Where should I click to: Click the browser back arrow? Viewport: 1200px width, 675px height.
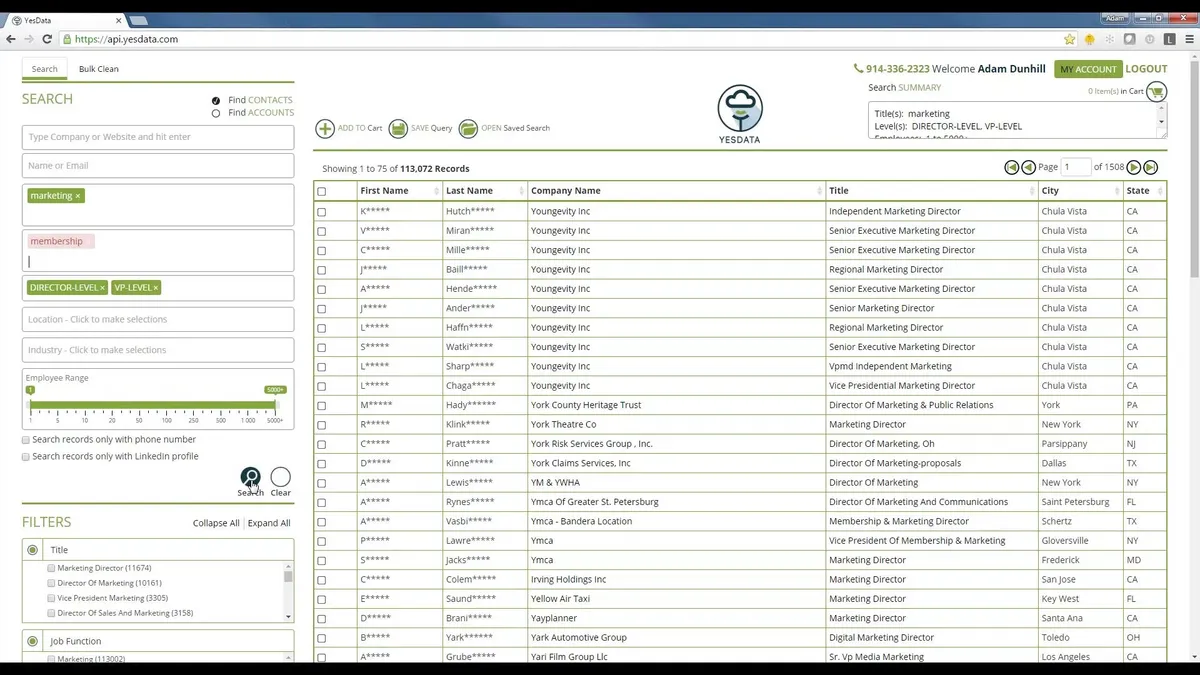pos(11,39)
